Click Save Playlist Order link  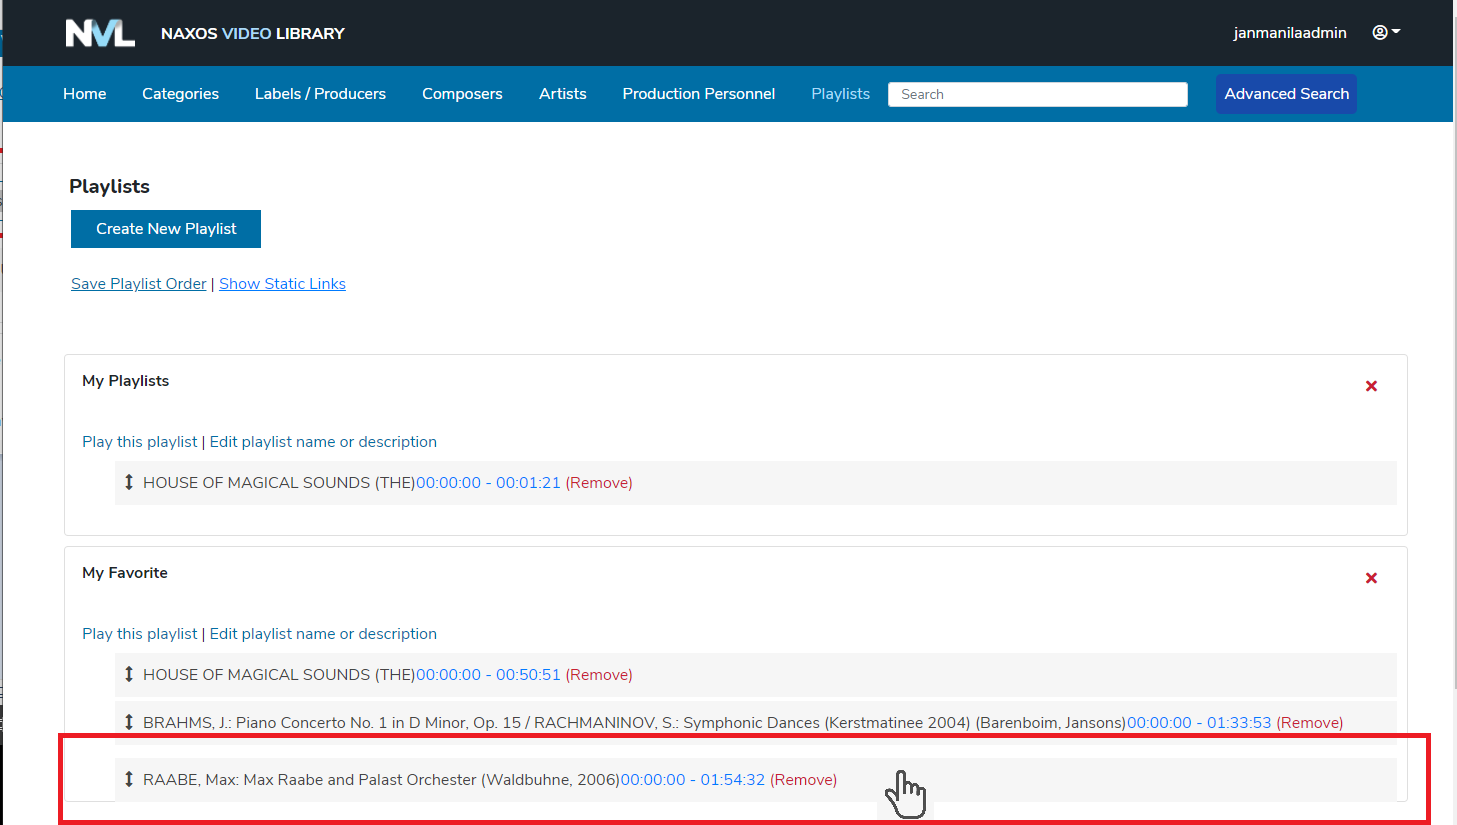pos(139,284)
